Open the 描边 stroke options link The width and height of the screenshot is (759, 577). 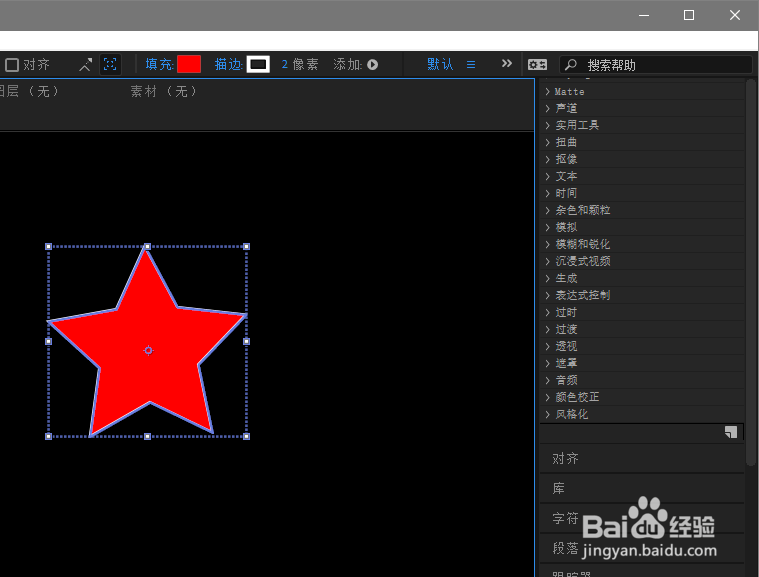tap(228, 64)
